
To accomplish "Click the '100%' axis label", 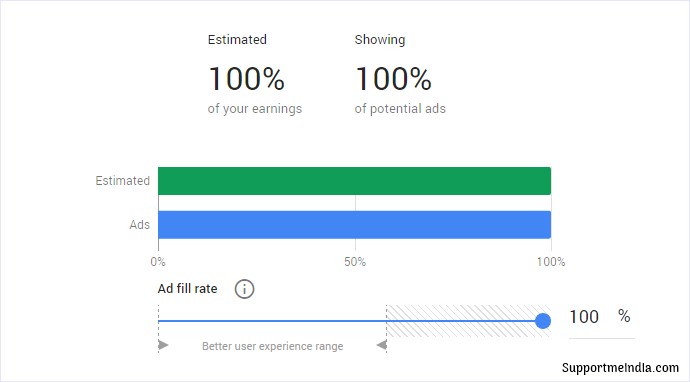I will pyautogui.click(x=551, y=262).
